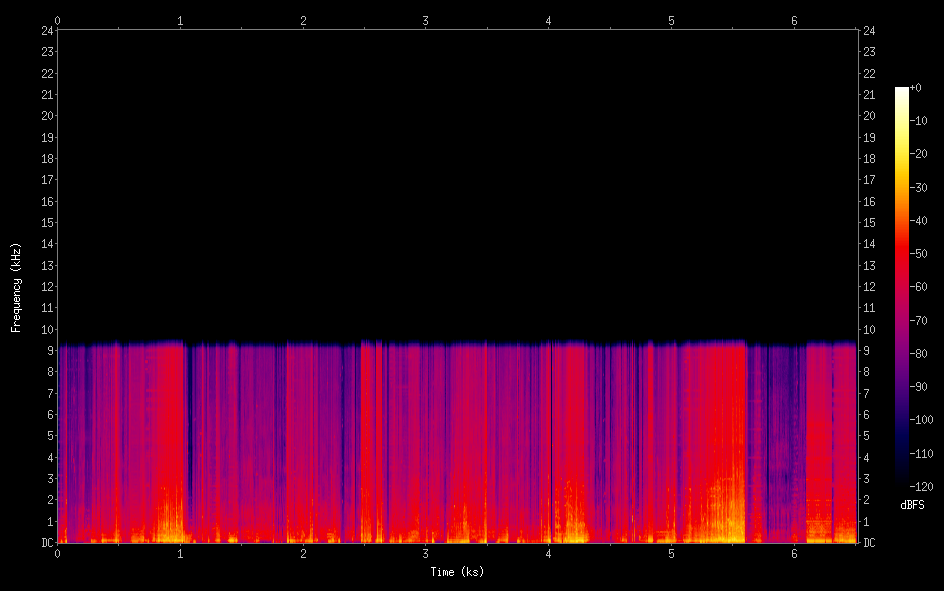Click the 0 tick on bottom time axis
The height and width of the screenshot is (591, 944).
coord(58,553)
